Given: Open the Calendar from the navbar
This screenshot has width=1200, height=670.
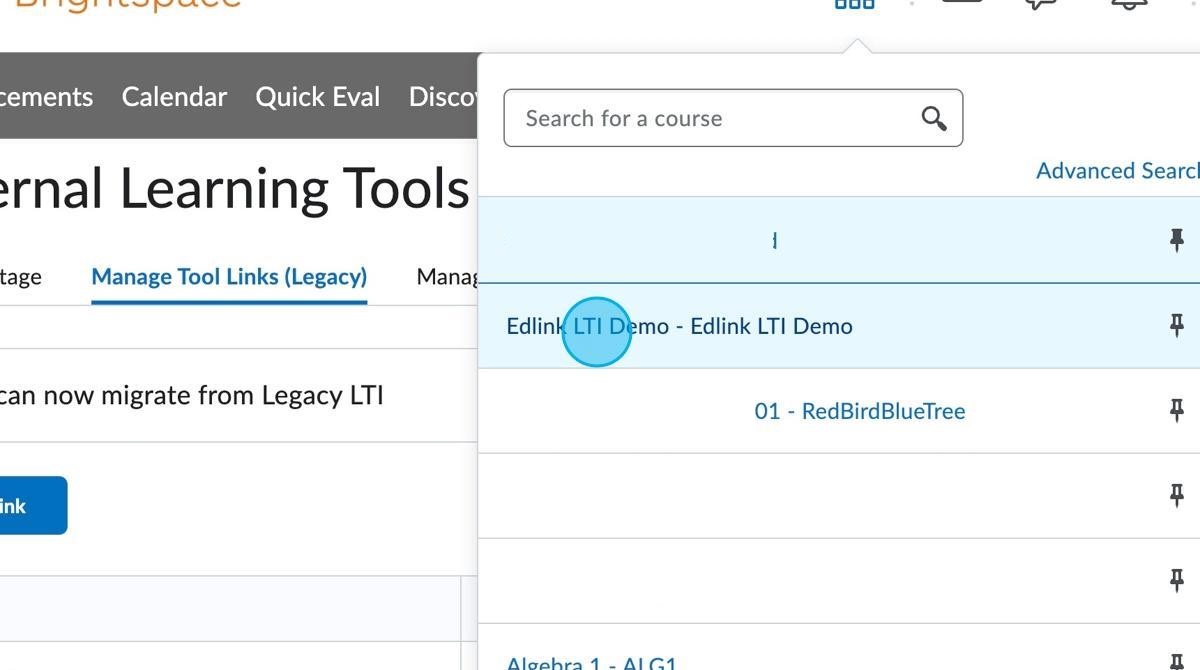Looking at the screenshot, I should (174, 96).
